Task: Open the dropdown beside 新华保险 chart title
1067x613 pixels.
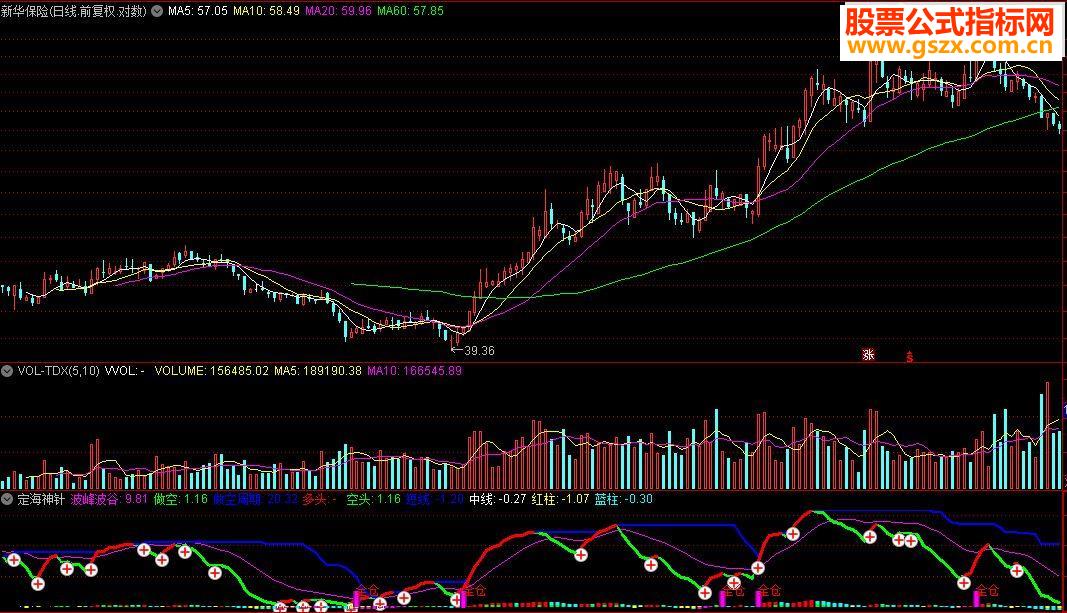Action: point(157,11)
